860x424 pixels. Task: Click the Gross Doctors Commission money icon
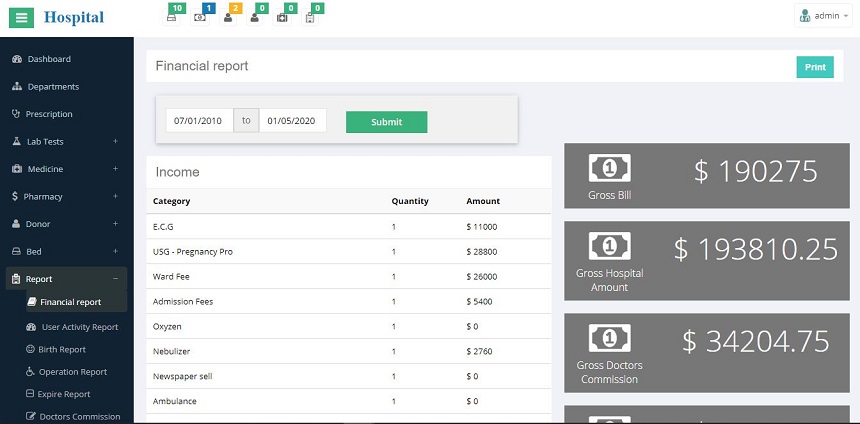click(609, 338)
